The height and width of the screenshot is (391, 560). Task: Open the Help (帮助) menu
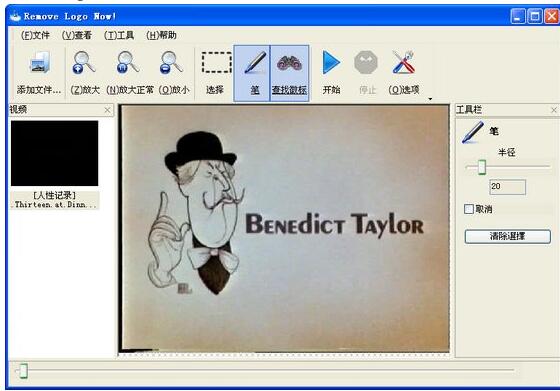pos(161,35)
